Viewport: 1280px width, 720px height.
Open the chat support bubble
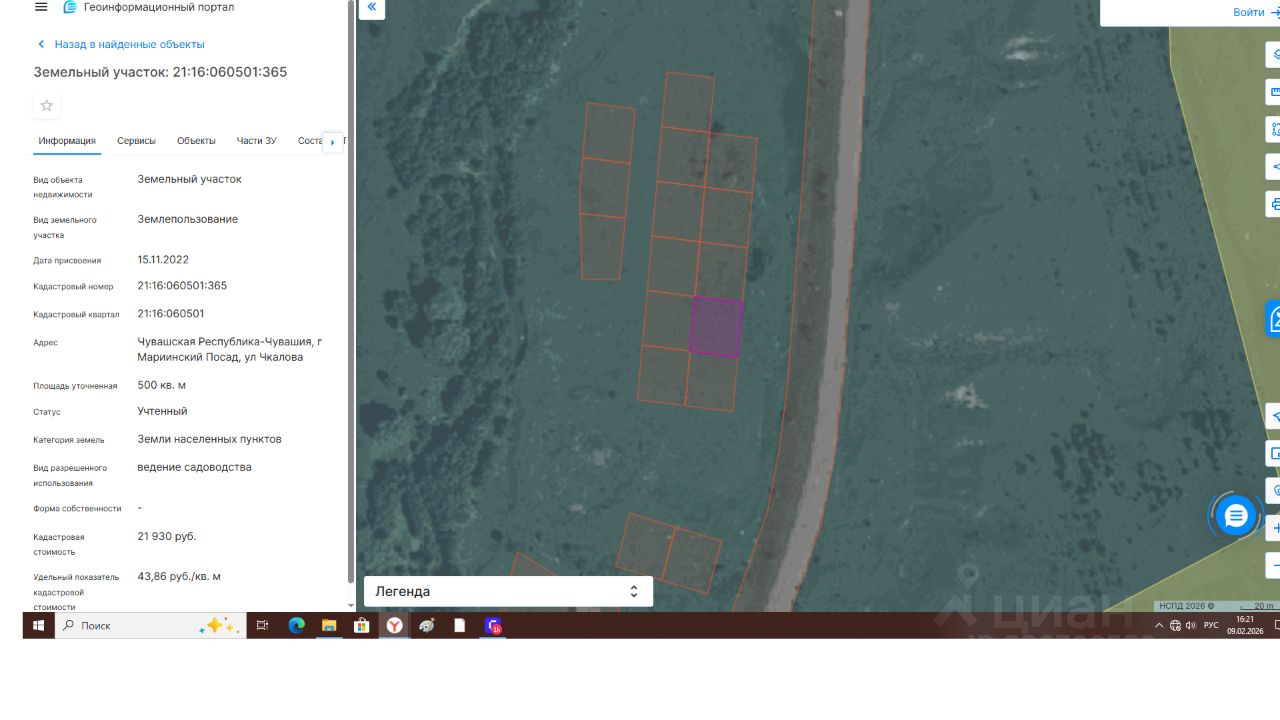(x=1236, y=516)
